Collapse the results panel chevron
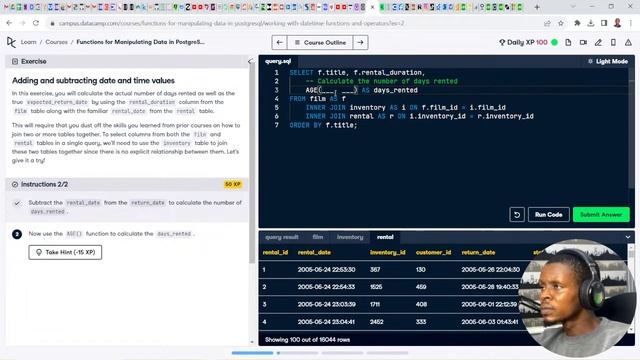This screenshot has width=640, height=360. point(628,237)
